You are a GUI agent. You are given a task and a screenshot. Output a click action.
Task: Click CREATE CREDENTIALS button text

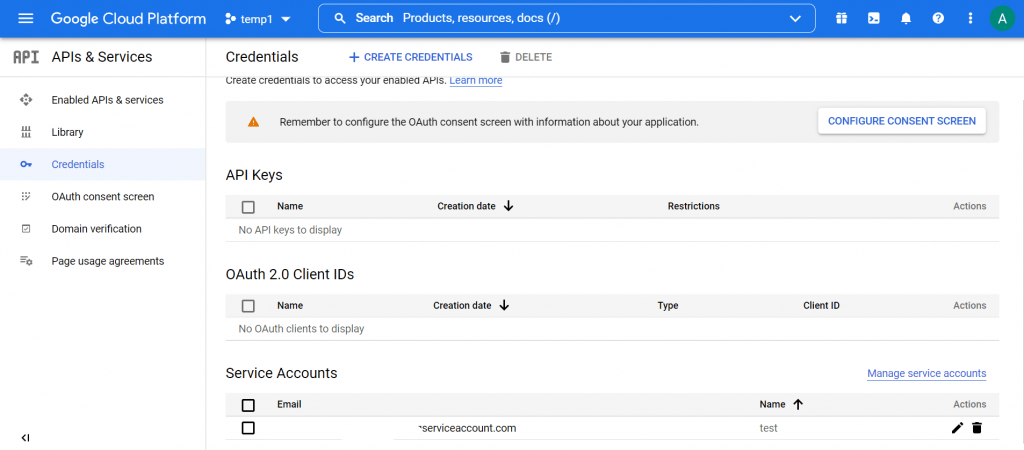tap(418, 57)
